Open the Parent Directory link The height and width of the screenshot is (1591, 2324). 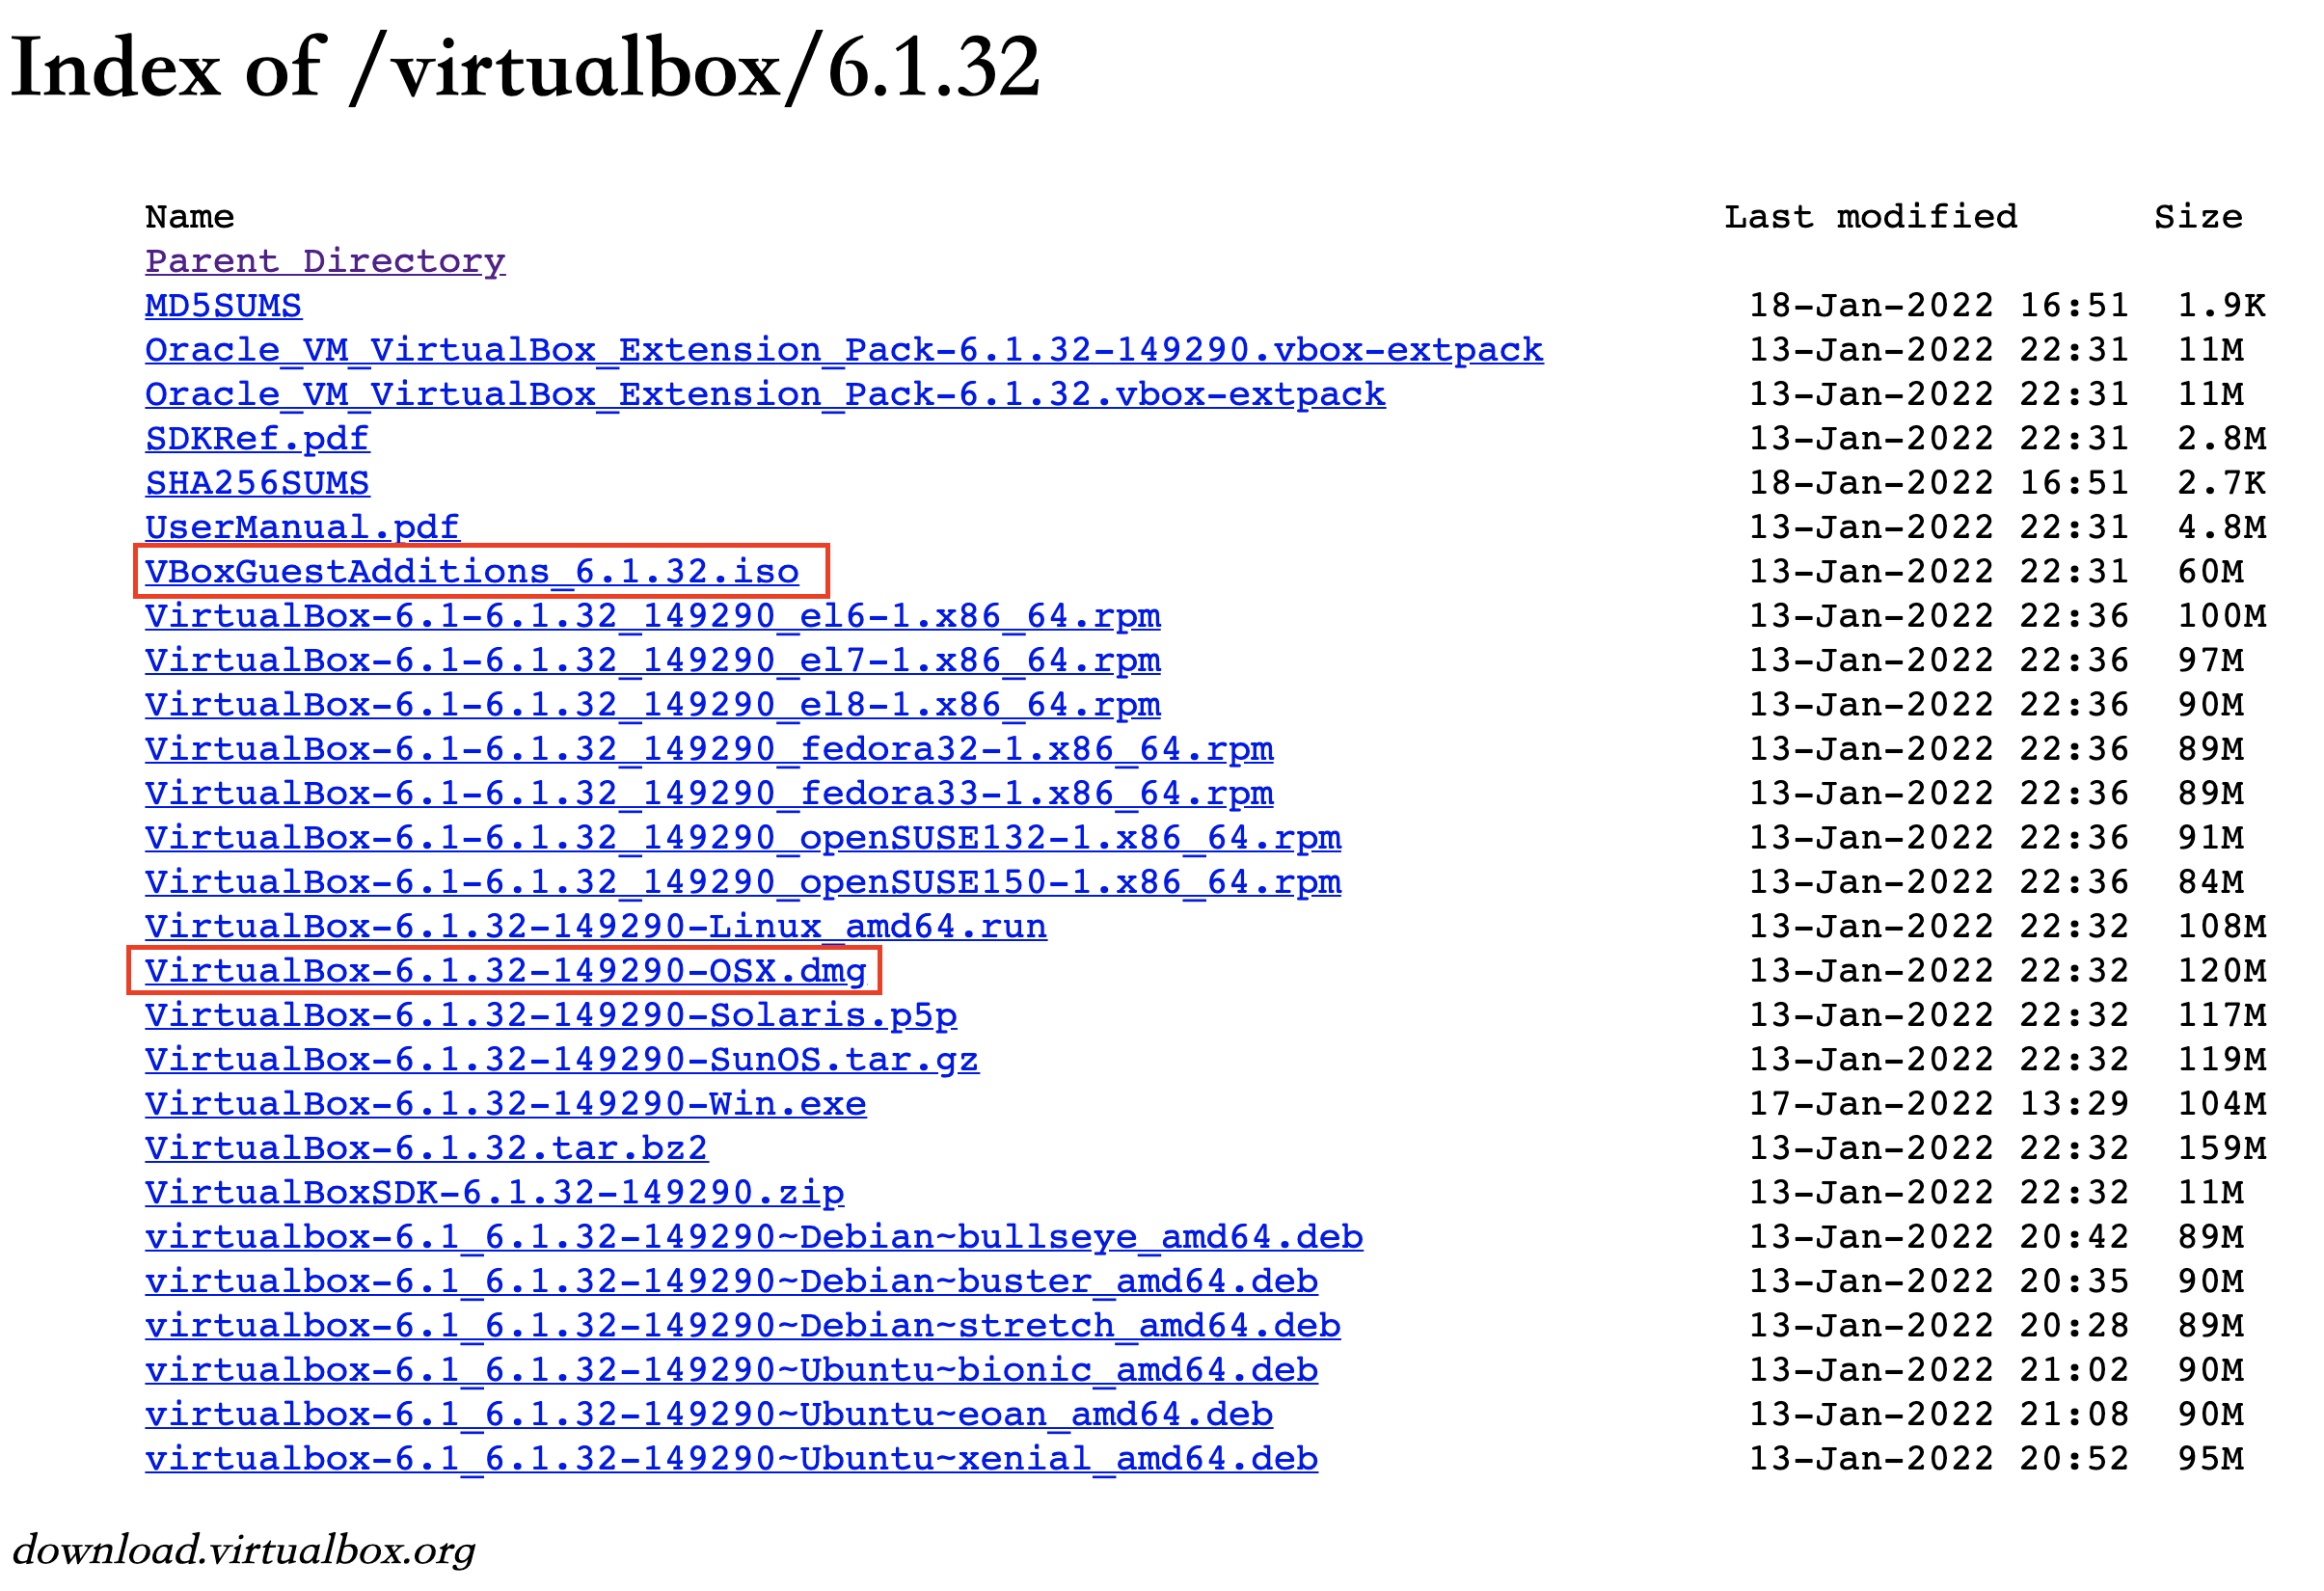(325, 261)
